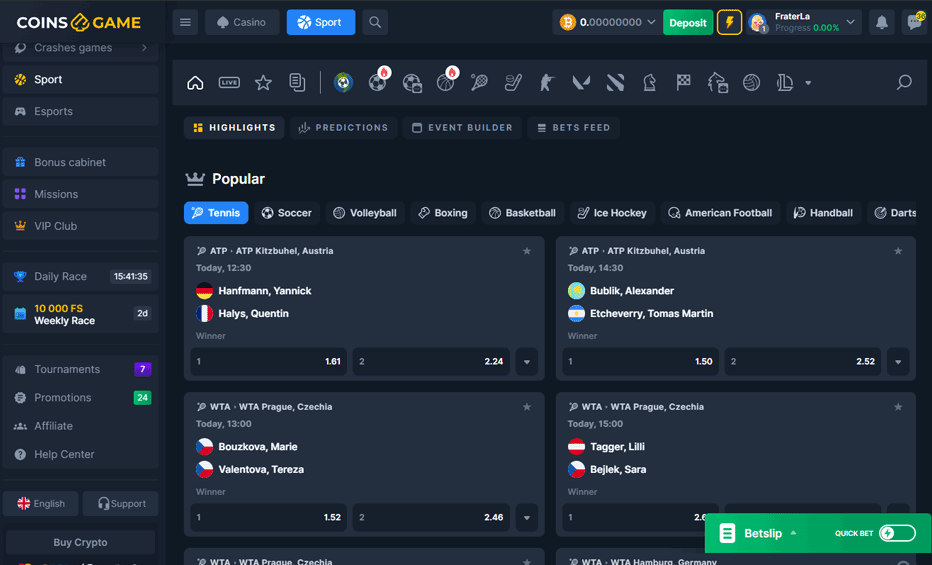This screenshot has height=565, width=932.
Task: Favorite the Tagger vs Bejlek match
Action: coord(898,407)
